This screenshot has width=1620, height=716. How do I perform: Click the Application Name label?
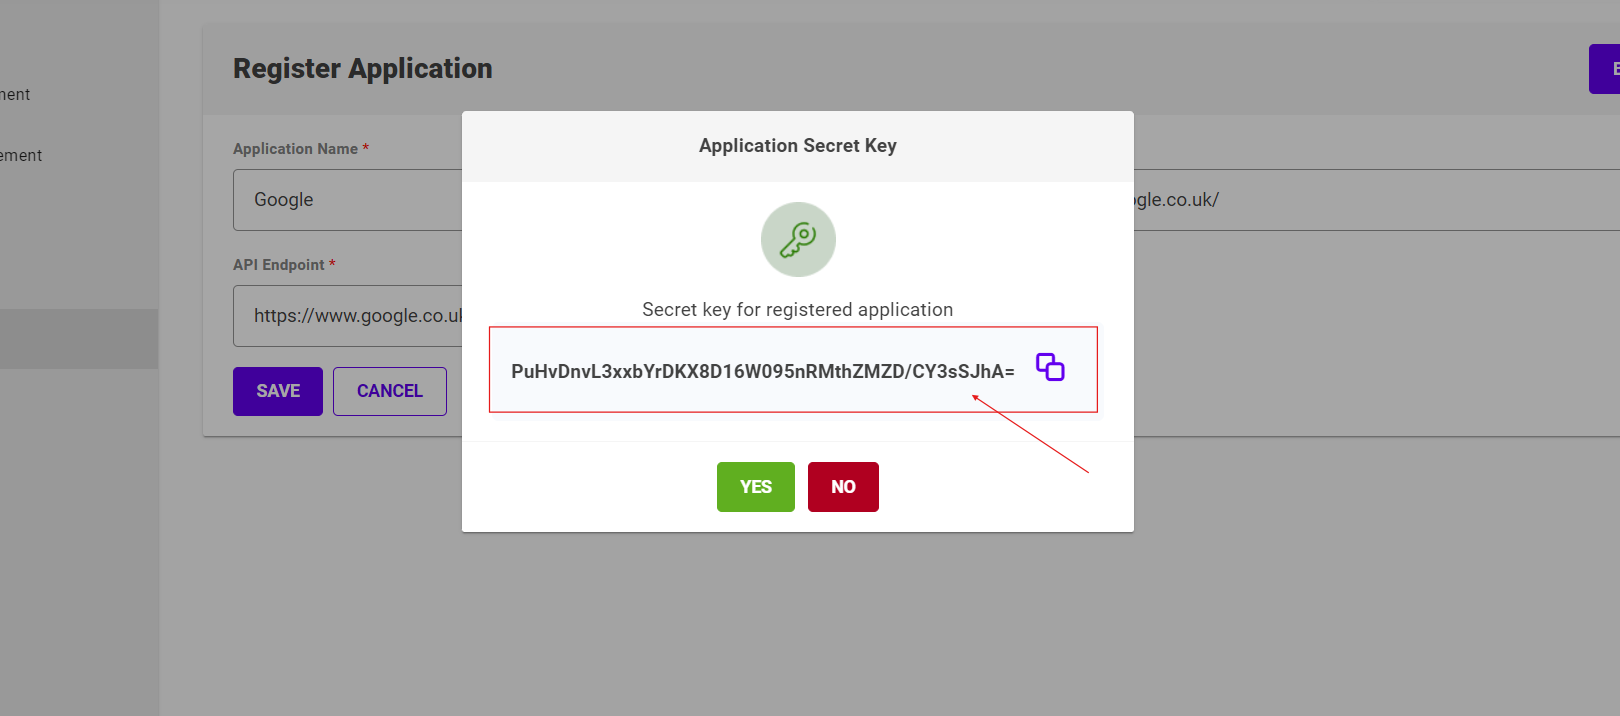[295, 149]
